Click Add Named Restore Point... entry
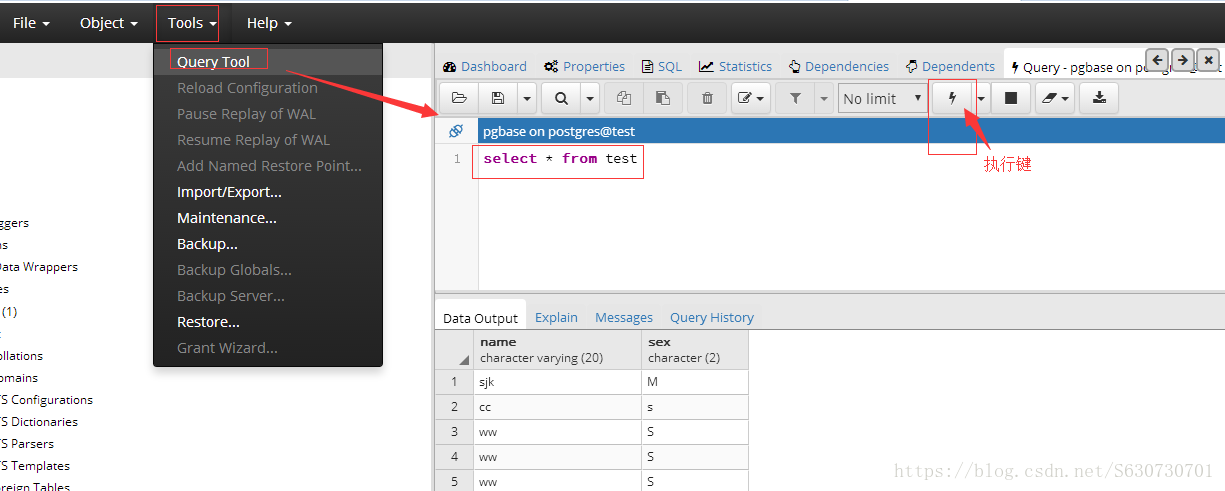This screenshot has height=491, width=1225. [x=268, y=166]
